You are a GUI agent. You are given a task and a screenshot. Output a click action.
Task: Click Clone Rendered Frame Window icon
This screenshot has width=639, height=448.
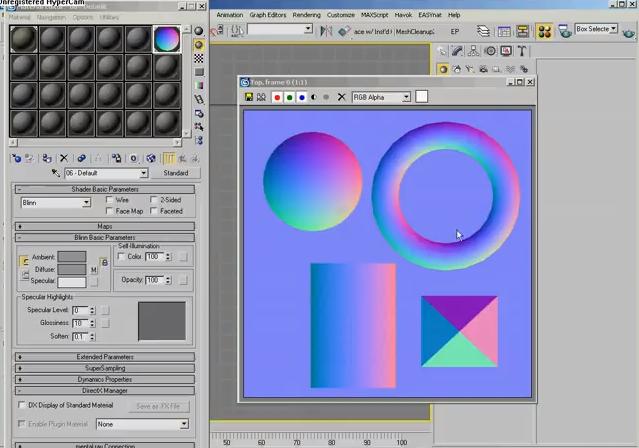(261, 97)
